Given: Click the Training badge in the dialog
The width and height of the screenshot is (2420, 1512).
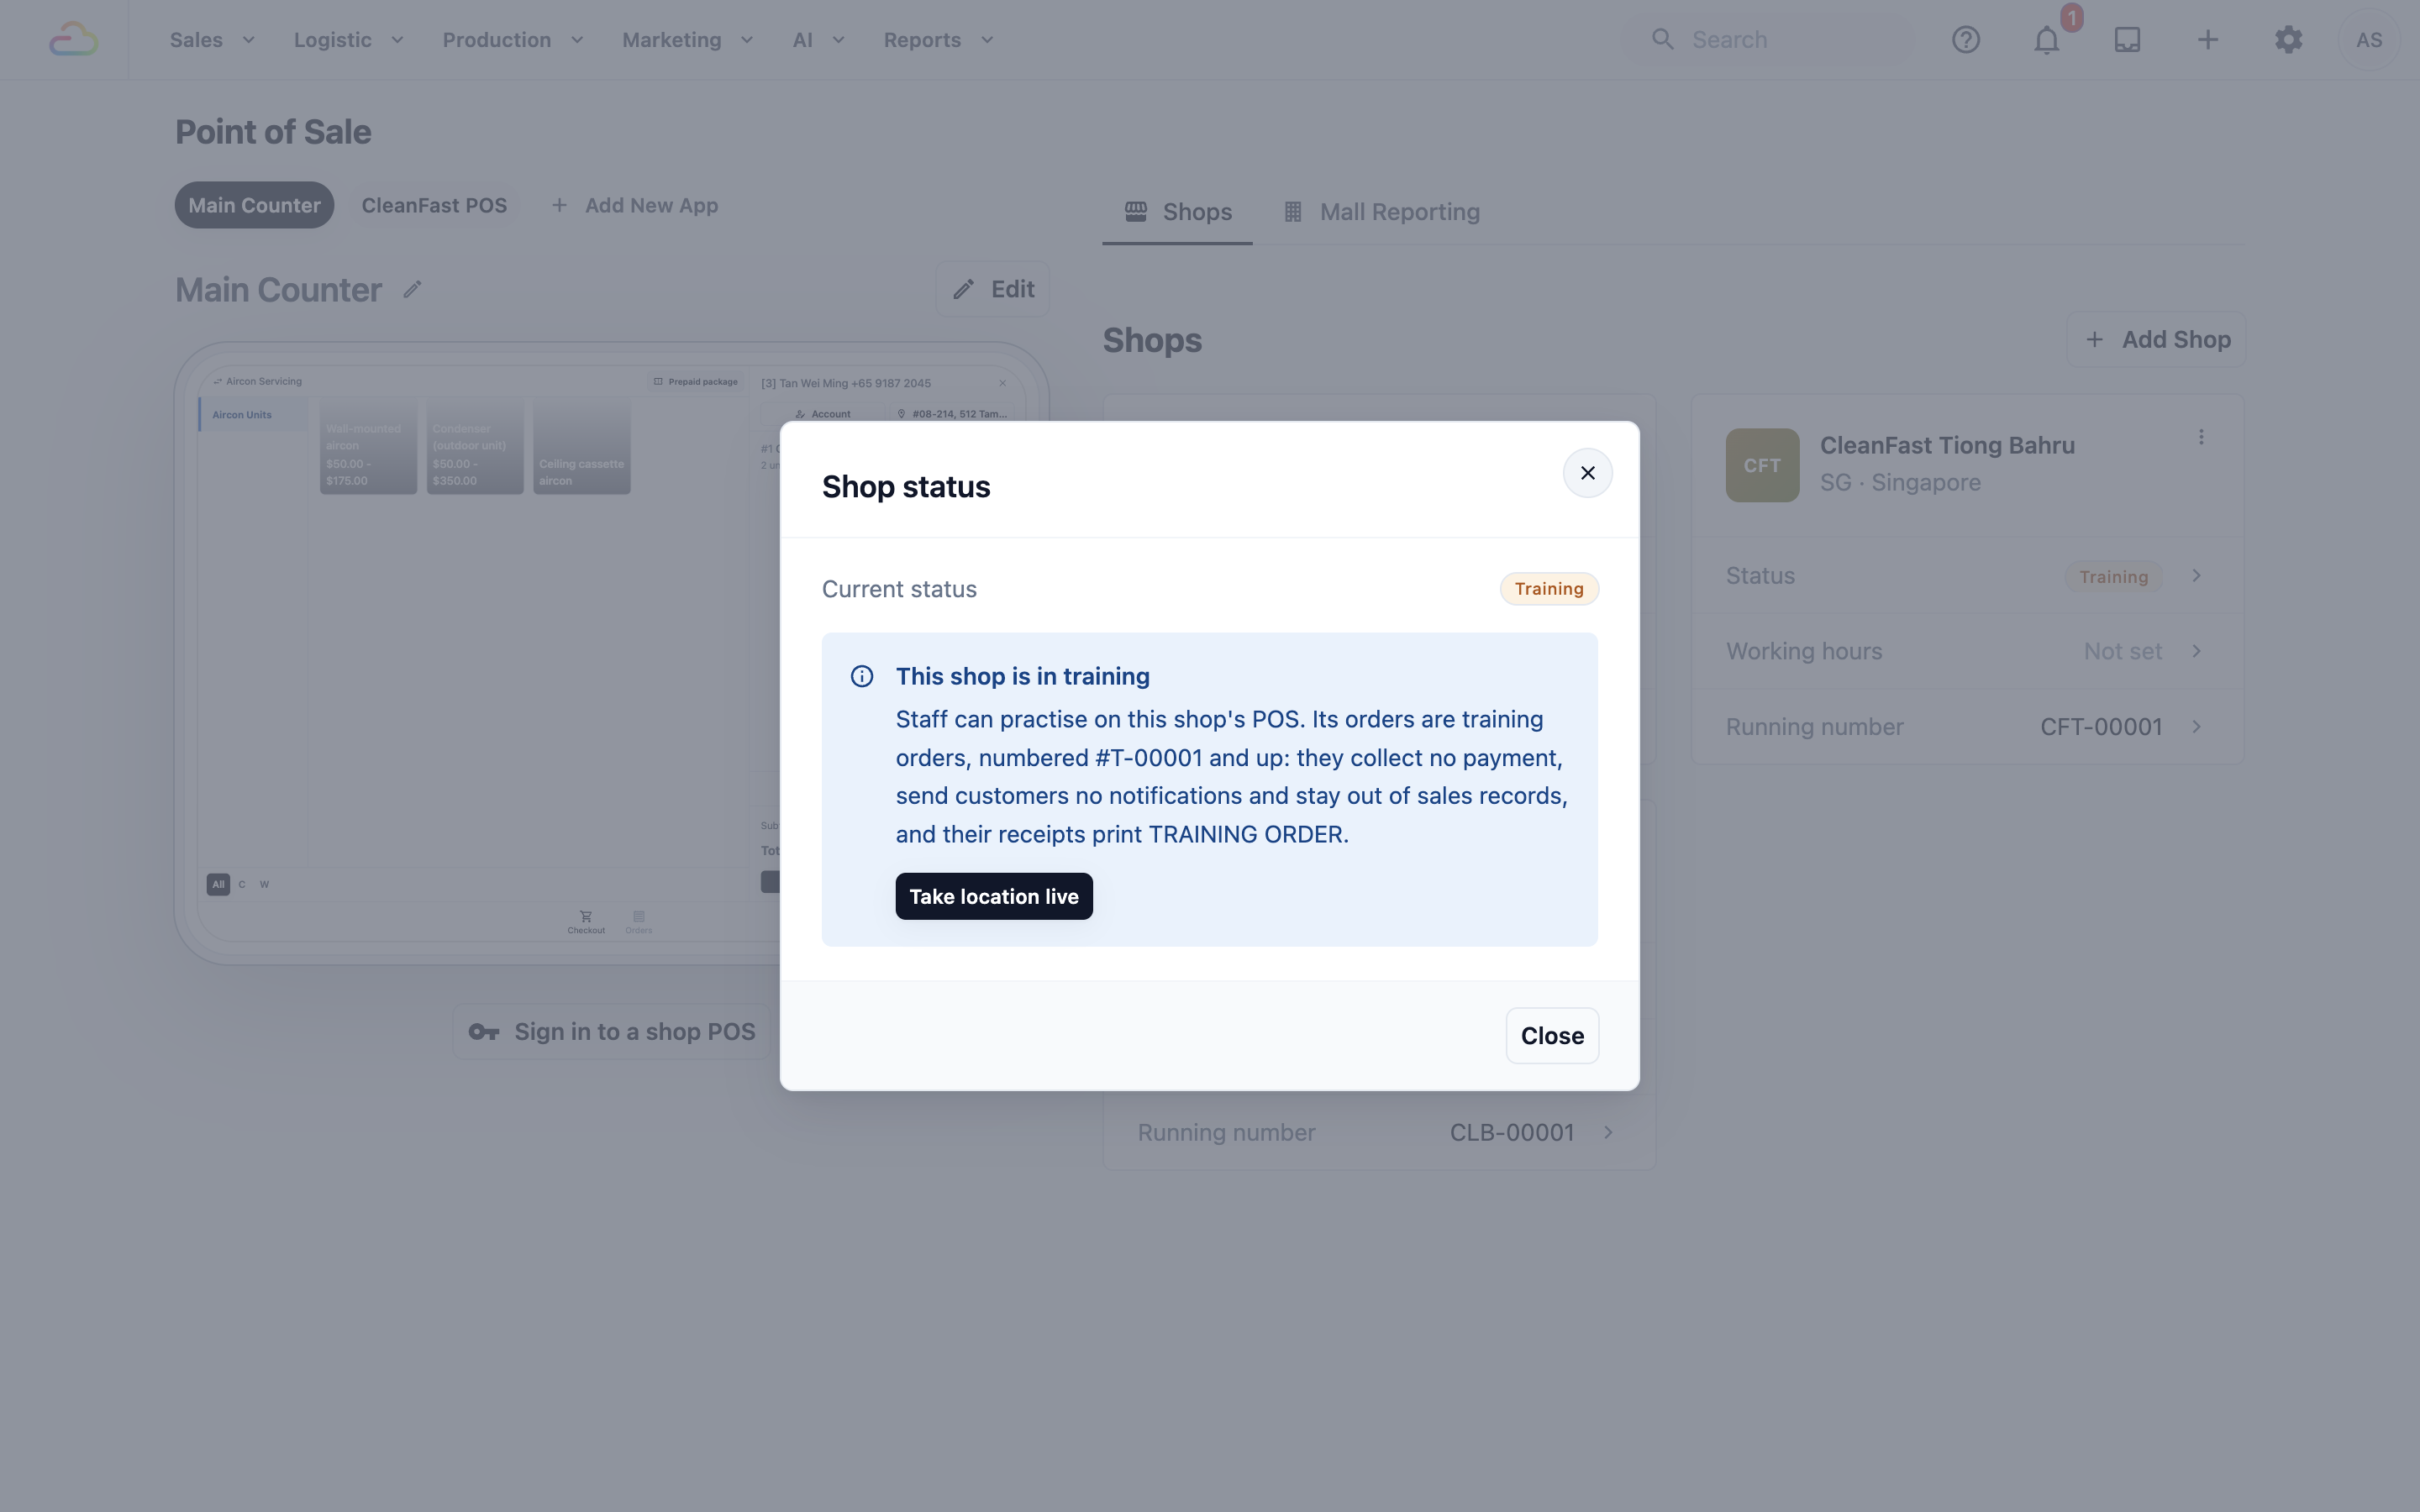Looking at the screenshot, I should click(1549, 589).
